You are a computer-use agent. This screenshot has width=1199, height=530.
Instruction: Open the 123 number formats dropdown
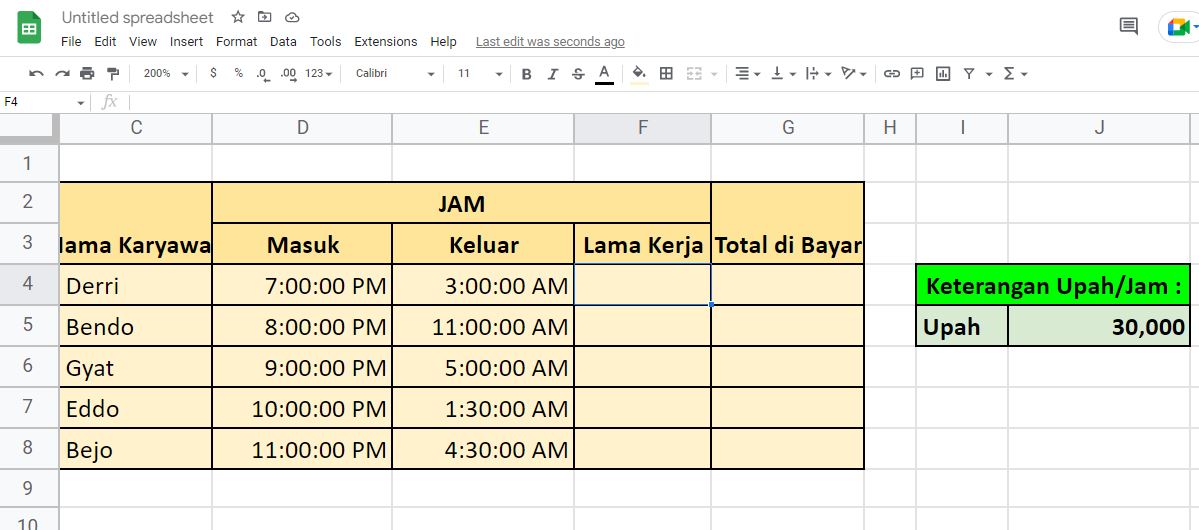pos(318,73)
